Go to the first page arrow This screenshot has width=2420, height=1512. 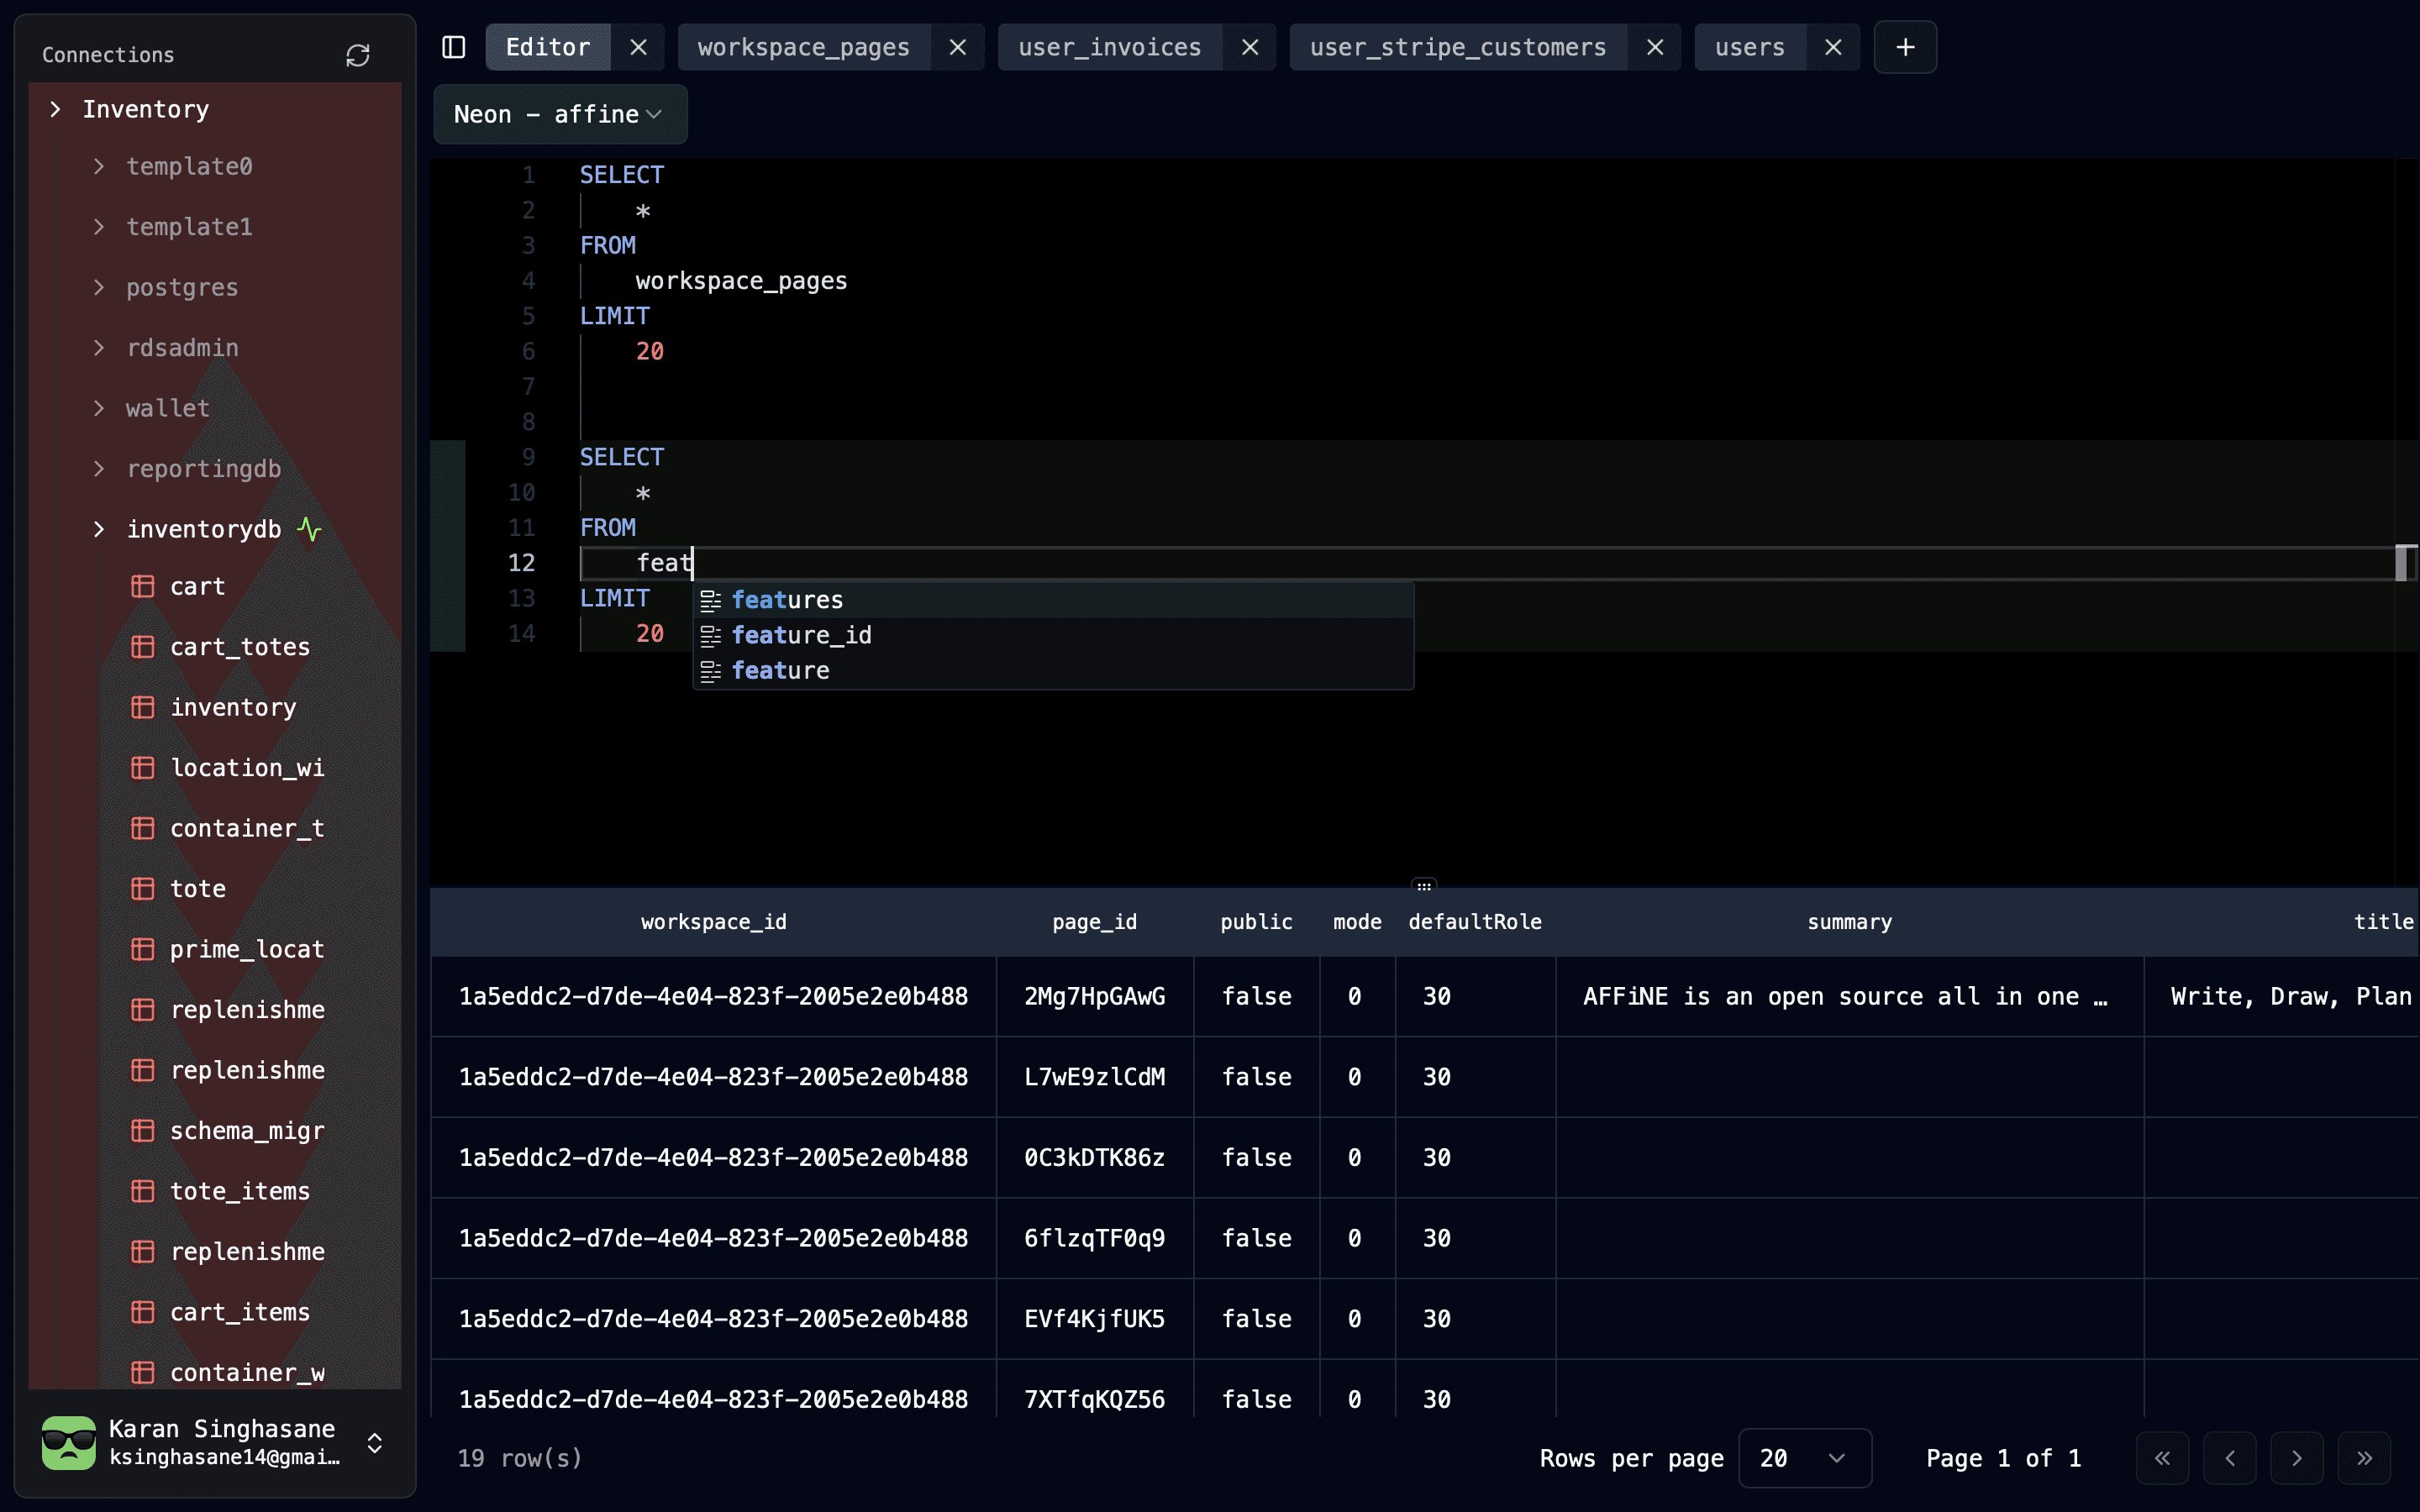[2162, 1458]
